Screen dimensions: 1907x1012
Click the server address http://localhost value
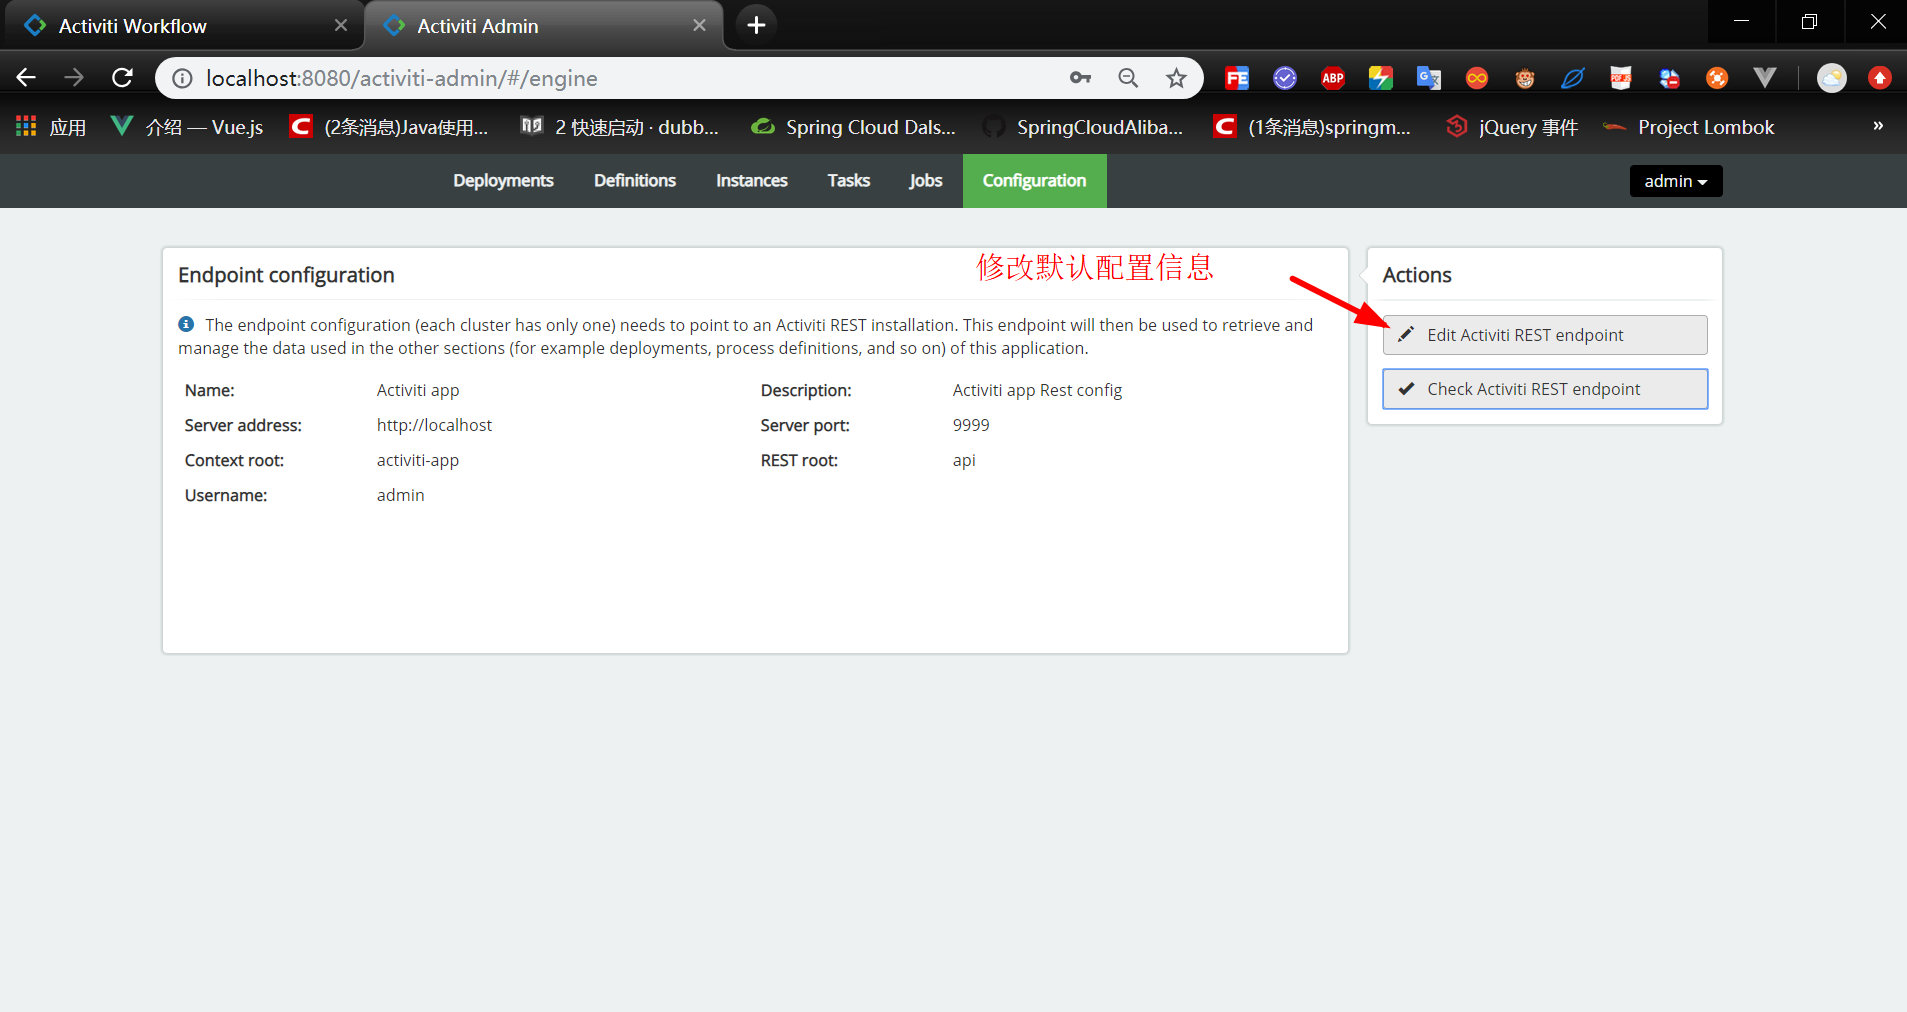point(434,425)
